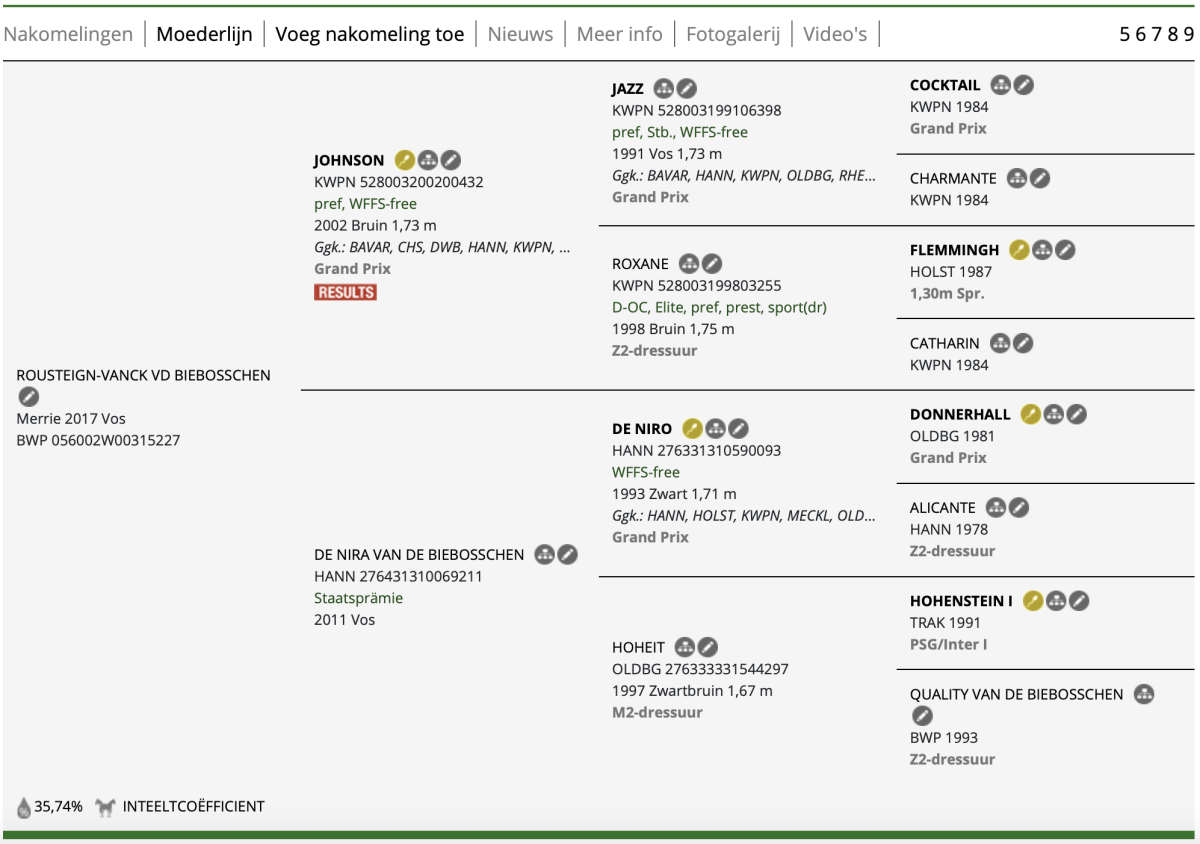
Task: Click the pencil edit icon for CATHARIN
Action: coord(1023,343)
